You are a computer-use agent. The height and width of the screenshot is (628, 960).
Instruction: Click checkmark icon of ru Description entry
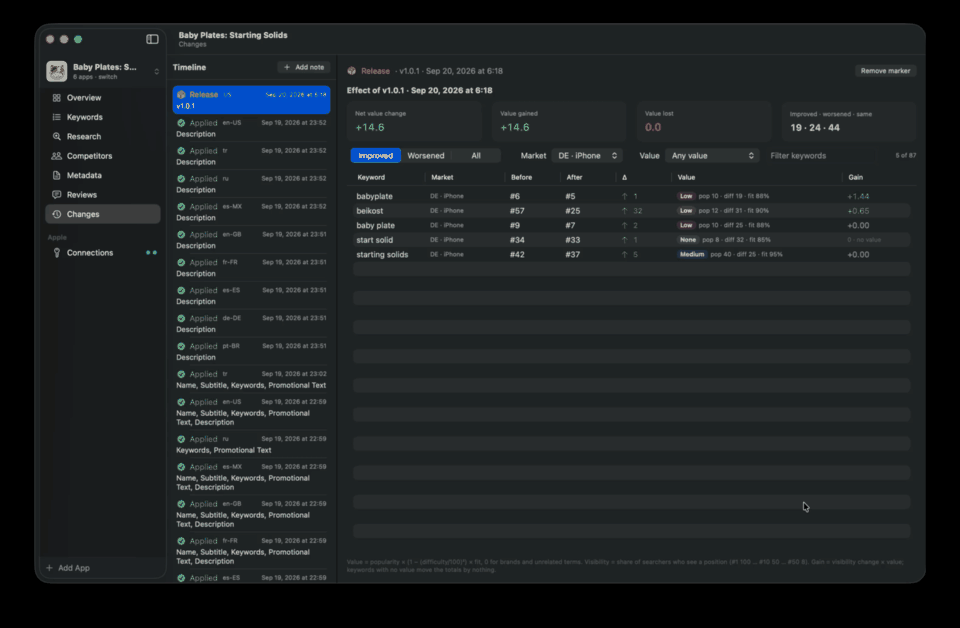click(x=181, y=179)
